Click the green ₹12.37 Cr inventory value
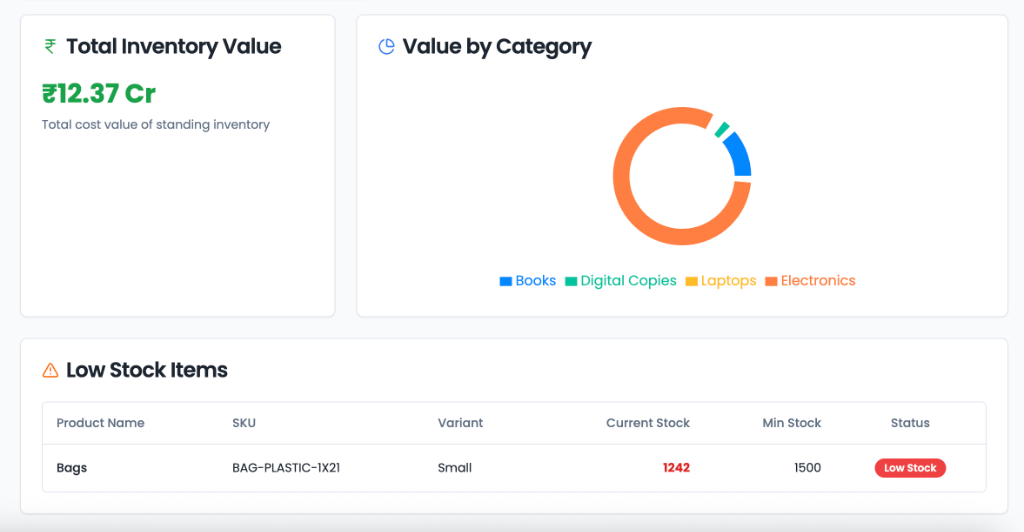The width and height of the screenshot is (1024, 532). point(99,94)
